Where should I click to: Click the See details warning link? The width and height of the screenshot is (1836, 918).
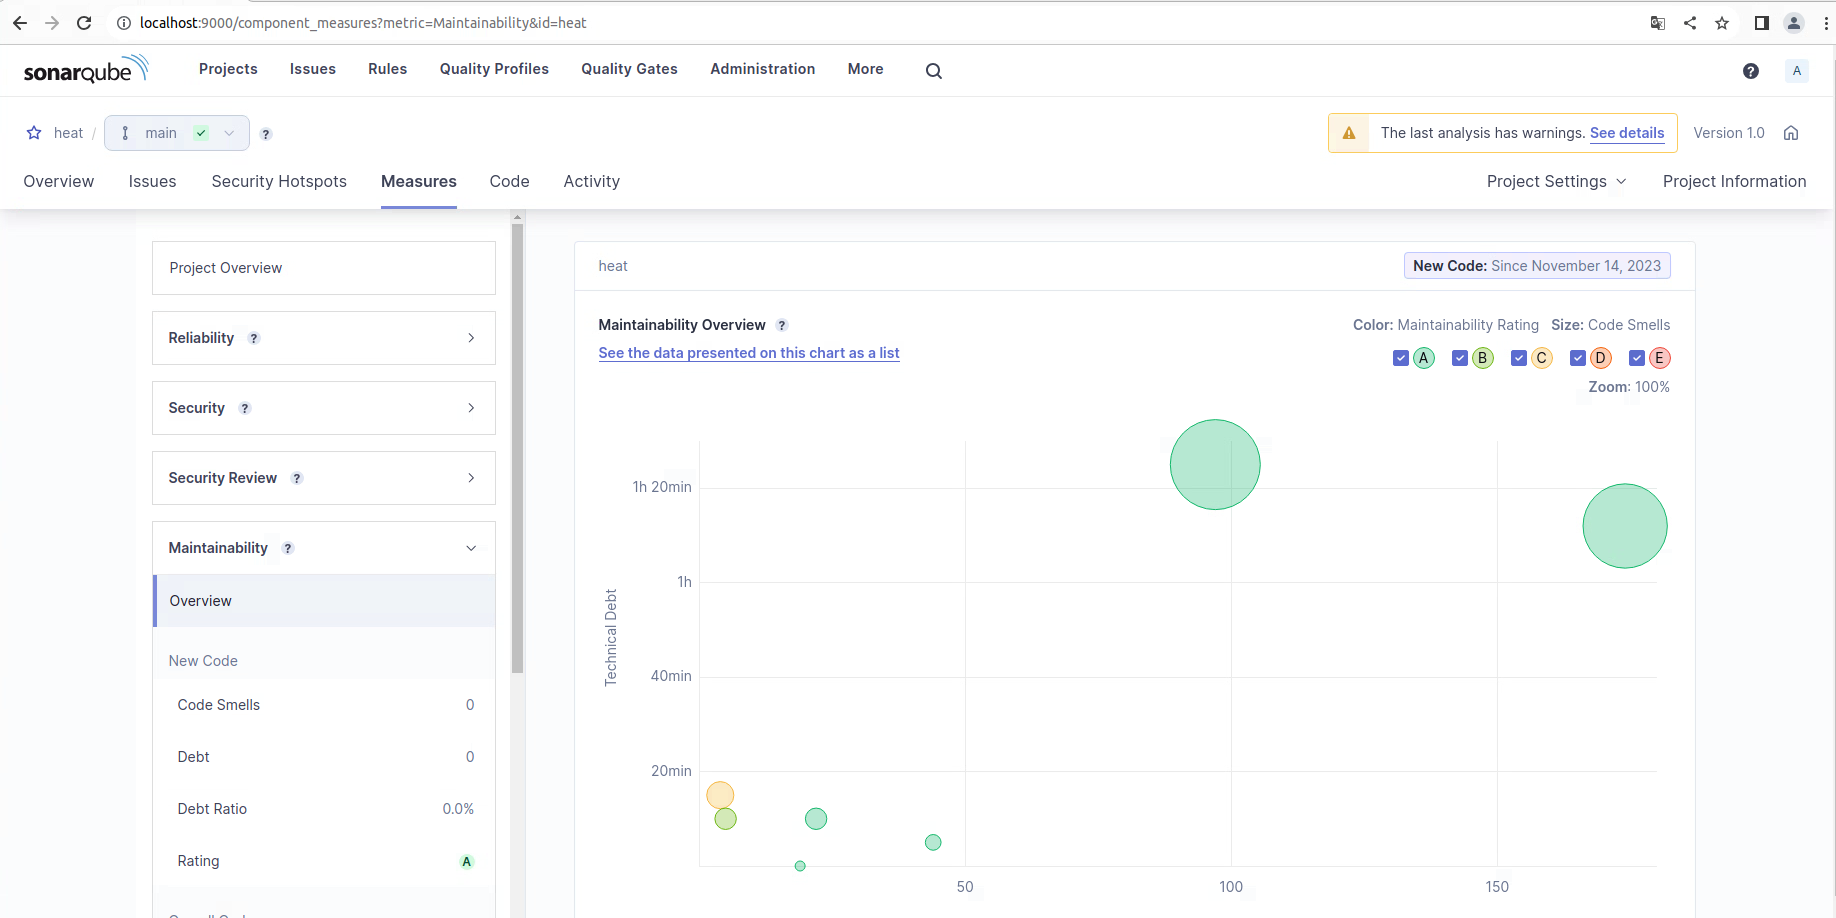click(x=1626, y=133)
